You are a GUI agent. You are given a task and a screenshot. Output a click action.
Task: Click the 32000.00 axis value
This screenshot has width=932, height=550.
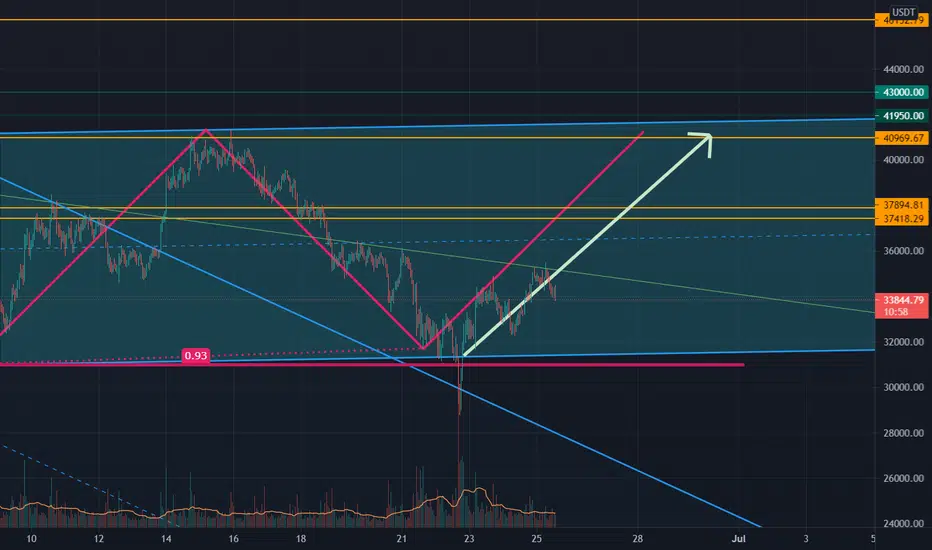coord(903,342)
